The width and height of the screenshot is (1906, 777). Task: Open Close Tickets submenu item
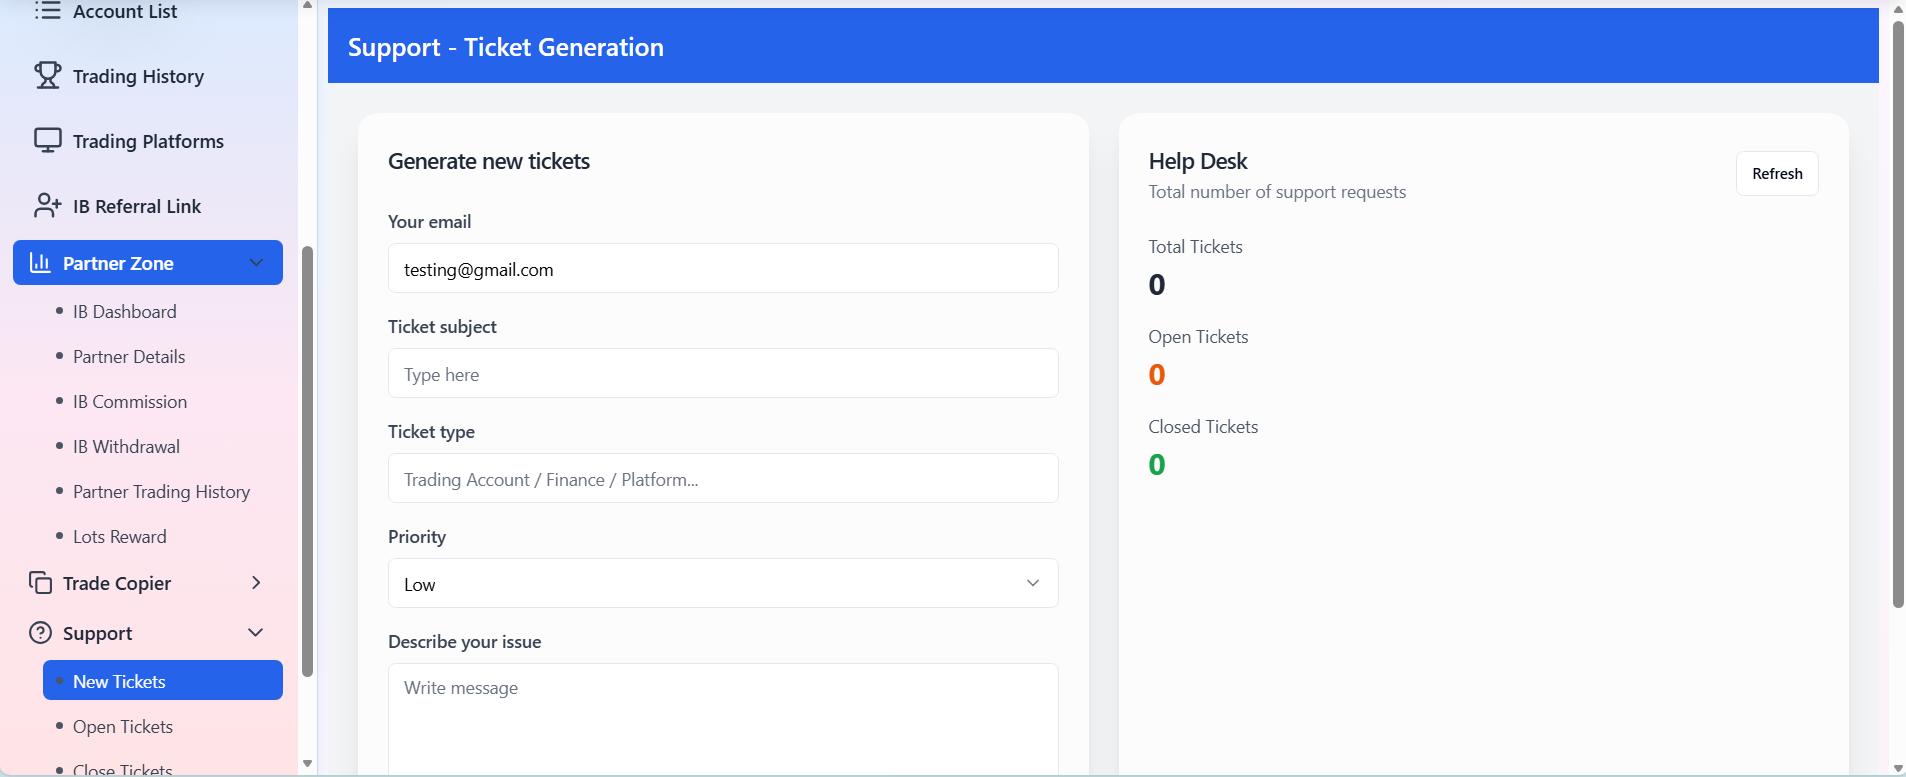[123, 769]
